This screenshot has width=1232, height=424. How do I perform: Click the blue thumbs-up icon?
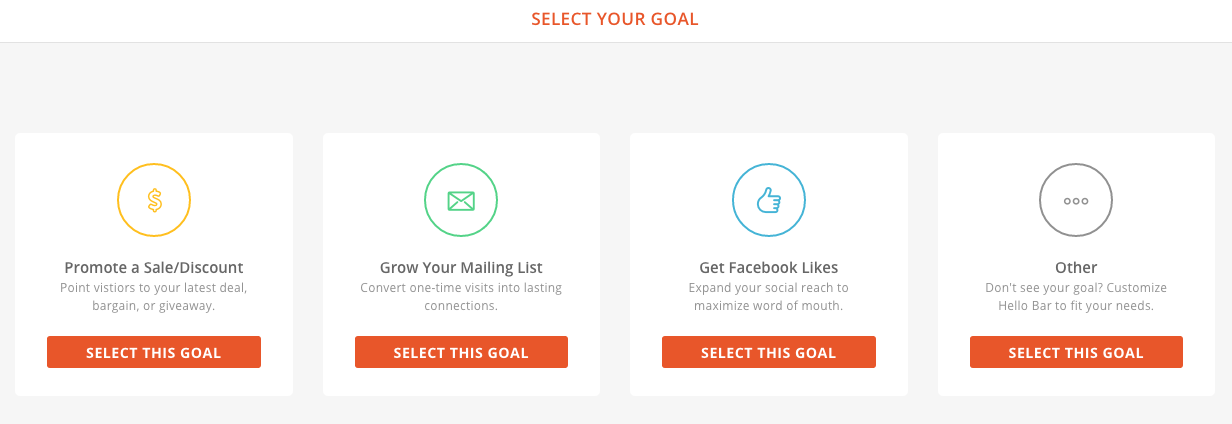769,201
